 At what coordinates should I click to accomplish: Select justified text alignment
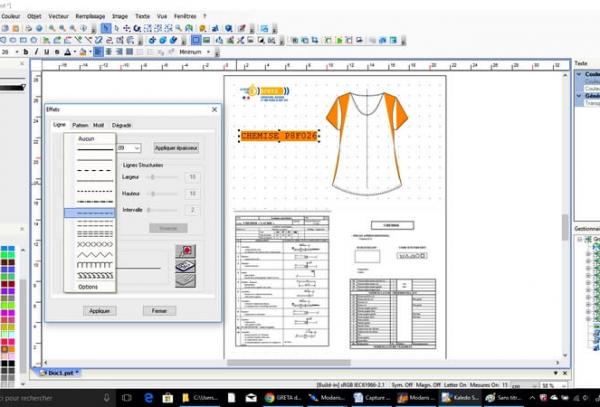[x=129, y=52]
